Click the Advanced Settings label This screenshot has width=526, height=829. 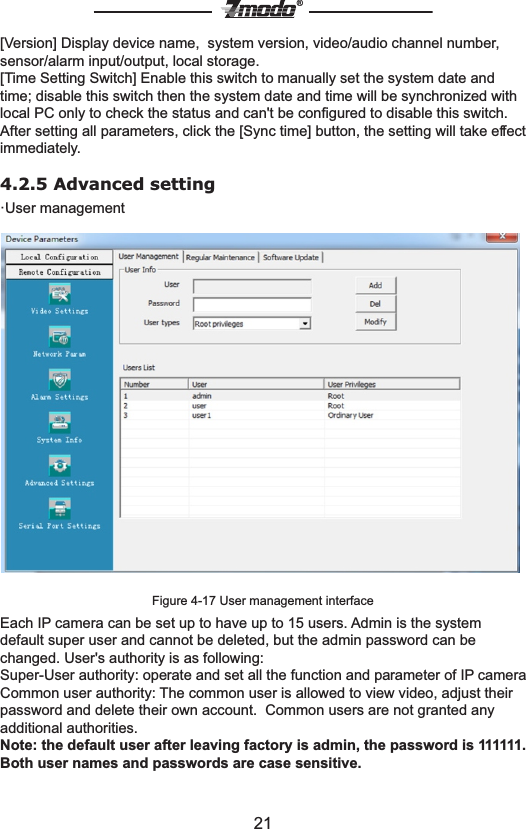(60, 483)
